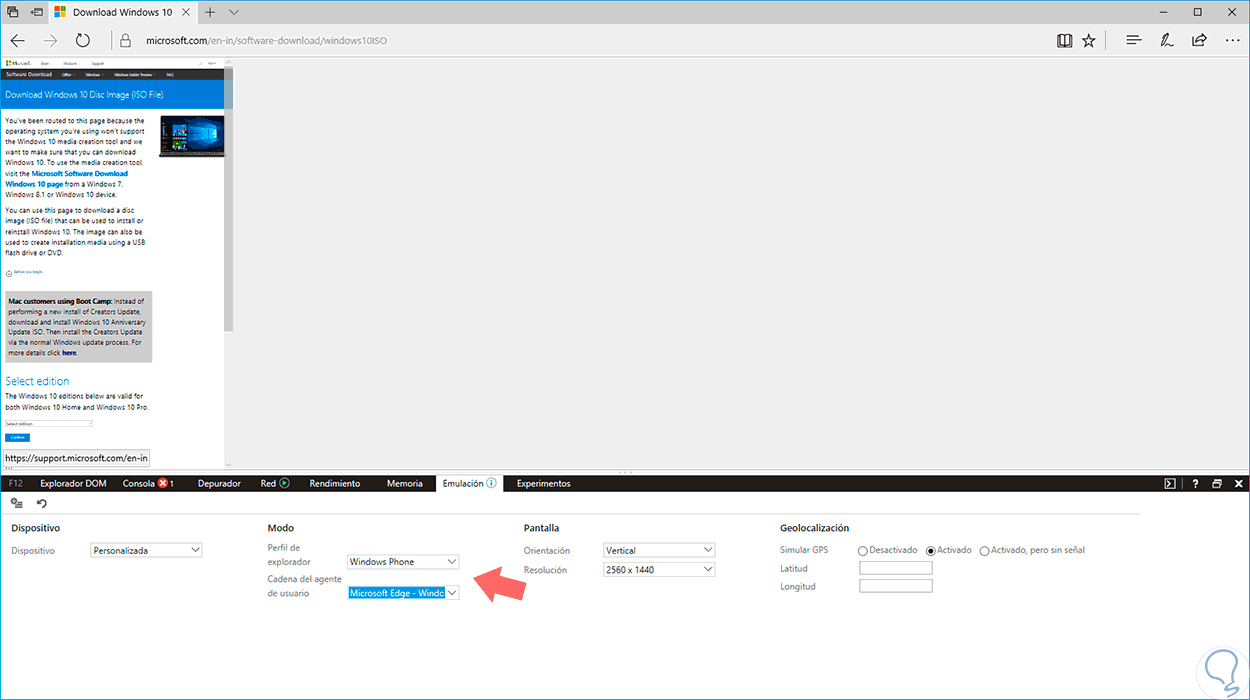
Task: Click Software Download in page header
Action: [x=28, y=74]
